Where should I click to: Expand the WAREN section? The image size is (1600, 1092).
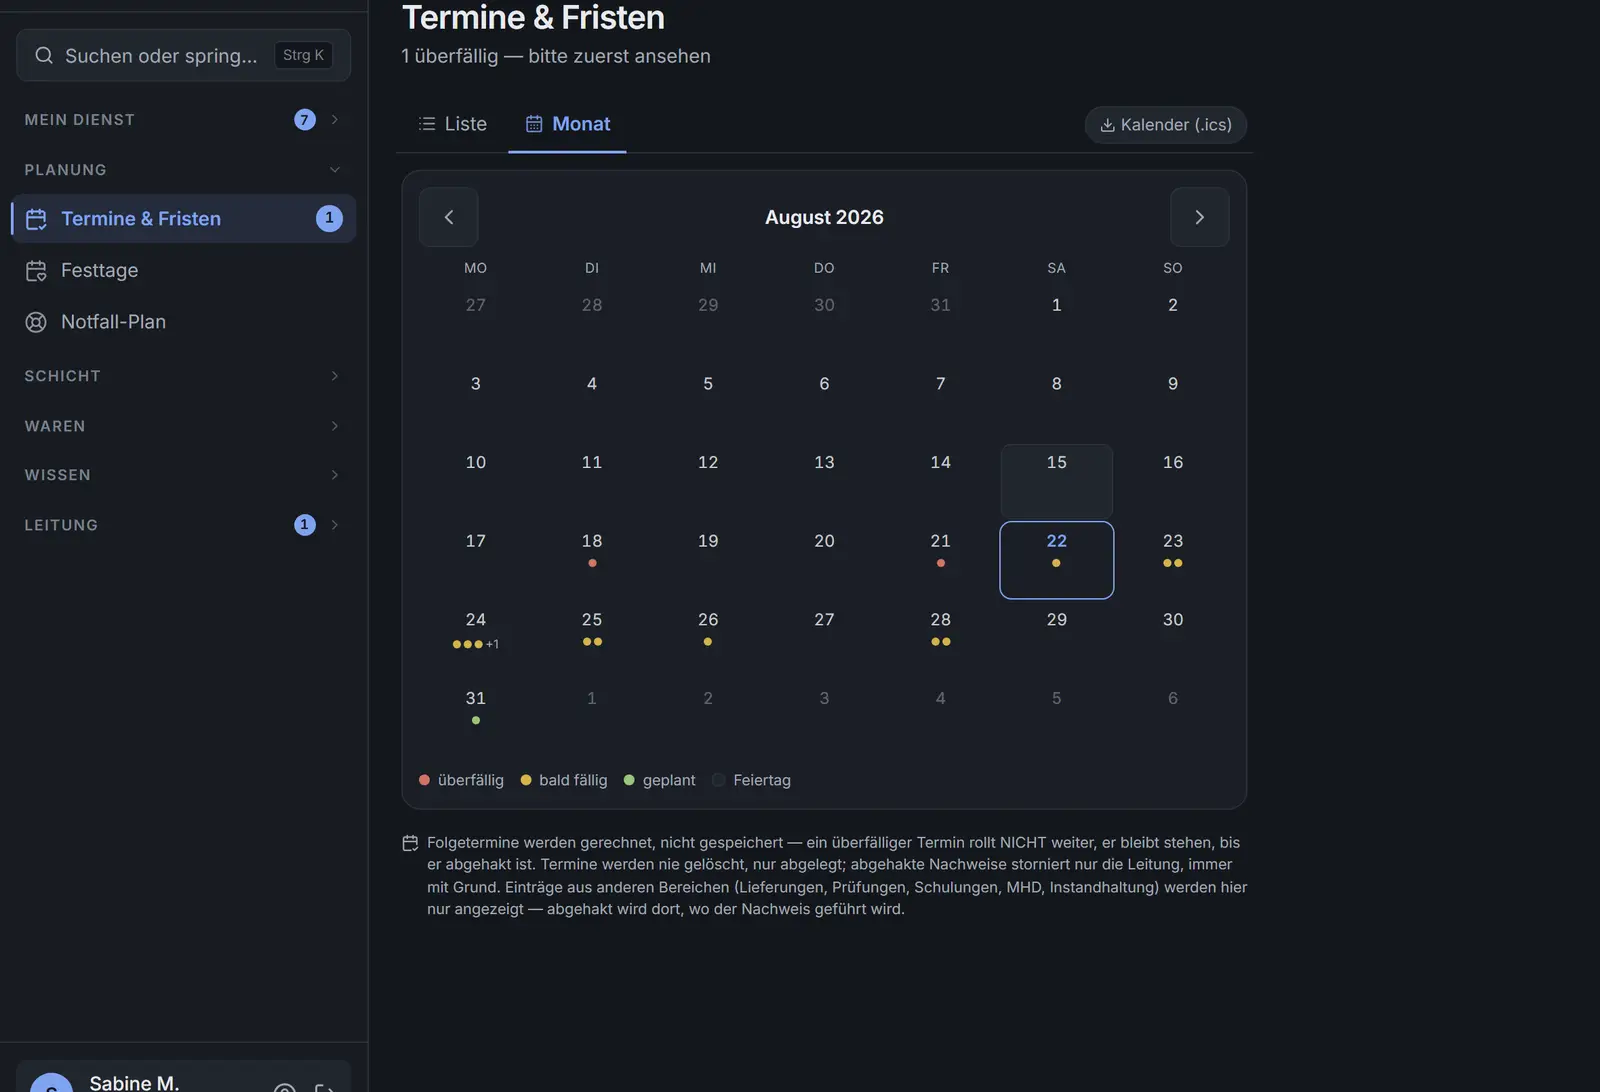tap(334, 426)
